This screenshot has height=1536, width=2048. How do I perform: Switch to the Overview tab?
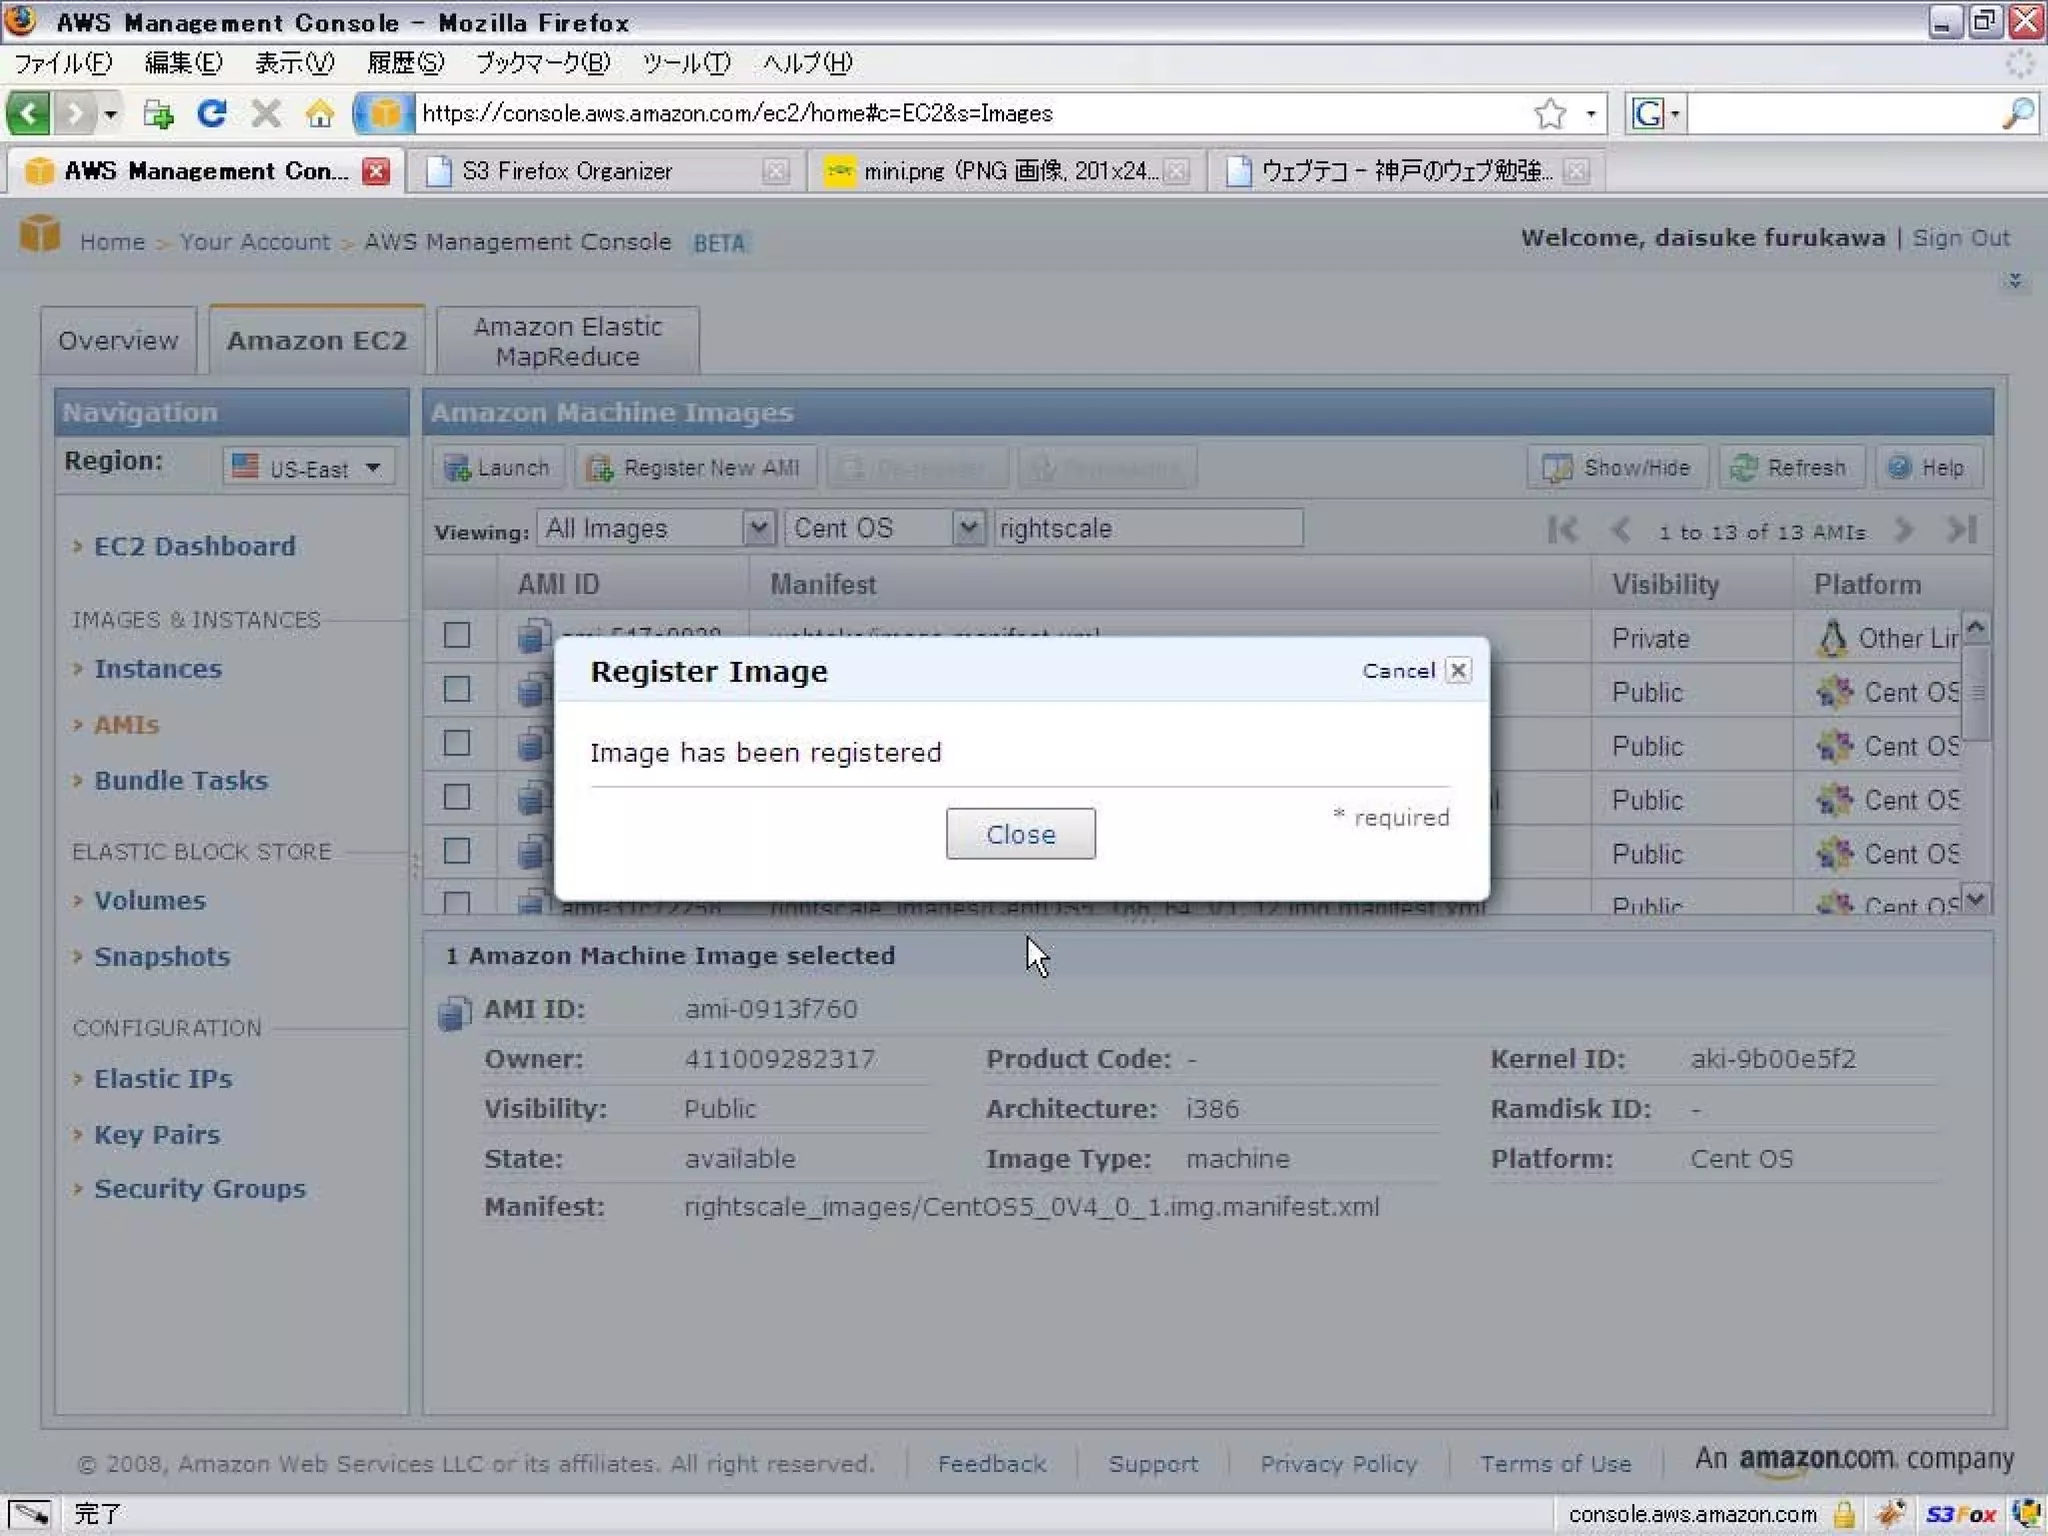click(118, 341)
